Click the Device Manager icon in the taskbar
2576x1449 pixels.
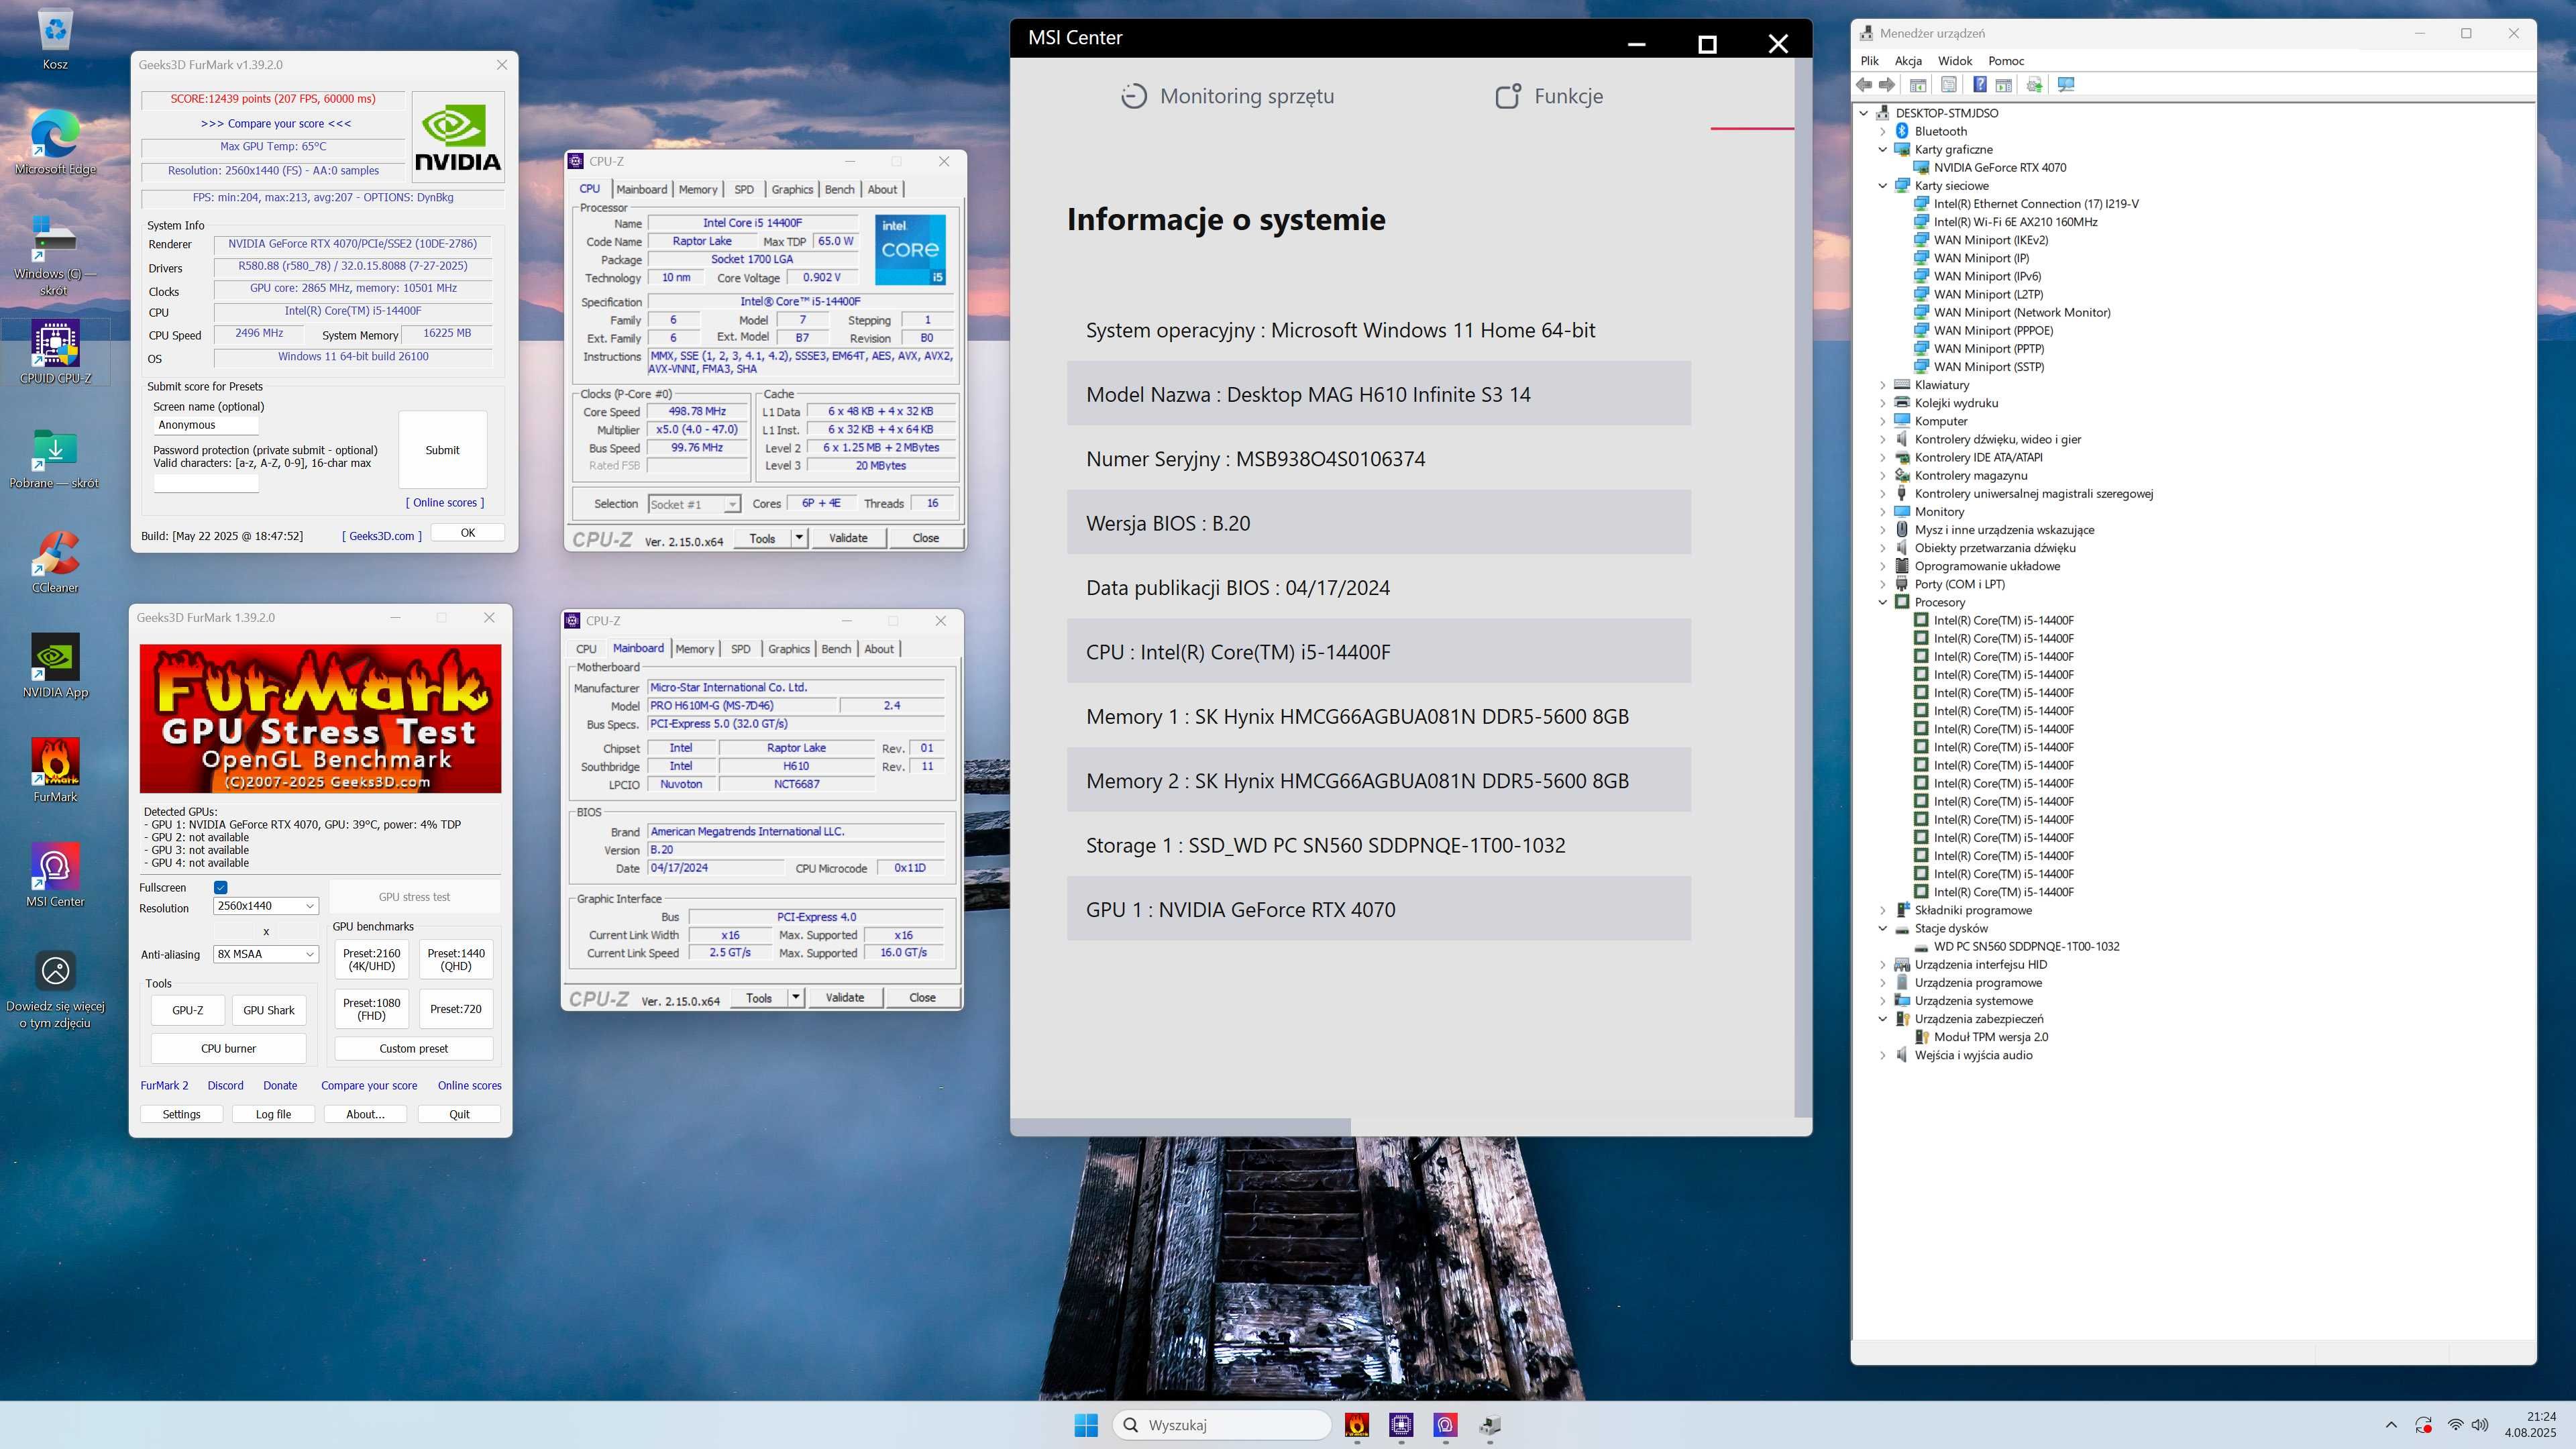pyautogui.click(x=1490, y=1425)
